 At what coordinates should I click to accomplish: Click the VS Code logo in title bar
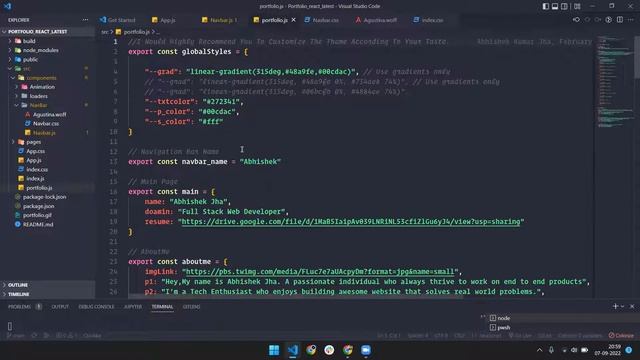(x=7, y=6)
